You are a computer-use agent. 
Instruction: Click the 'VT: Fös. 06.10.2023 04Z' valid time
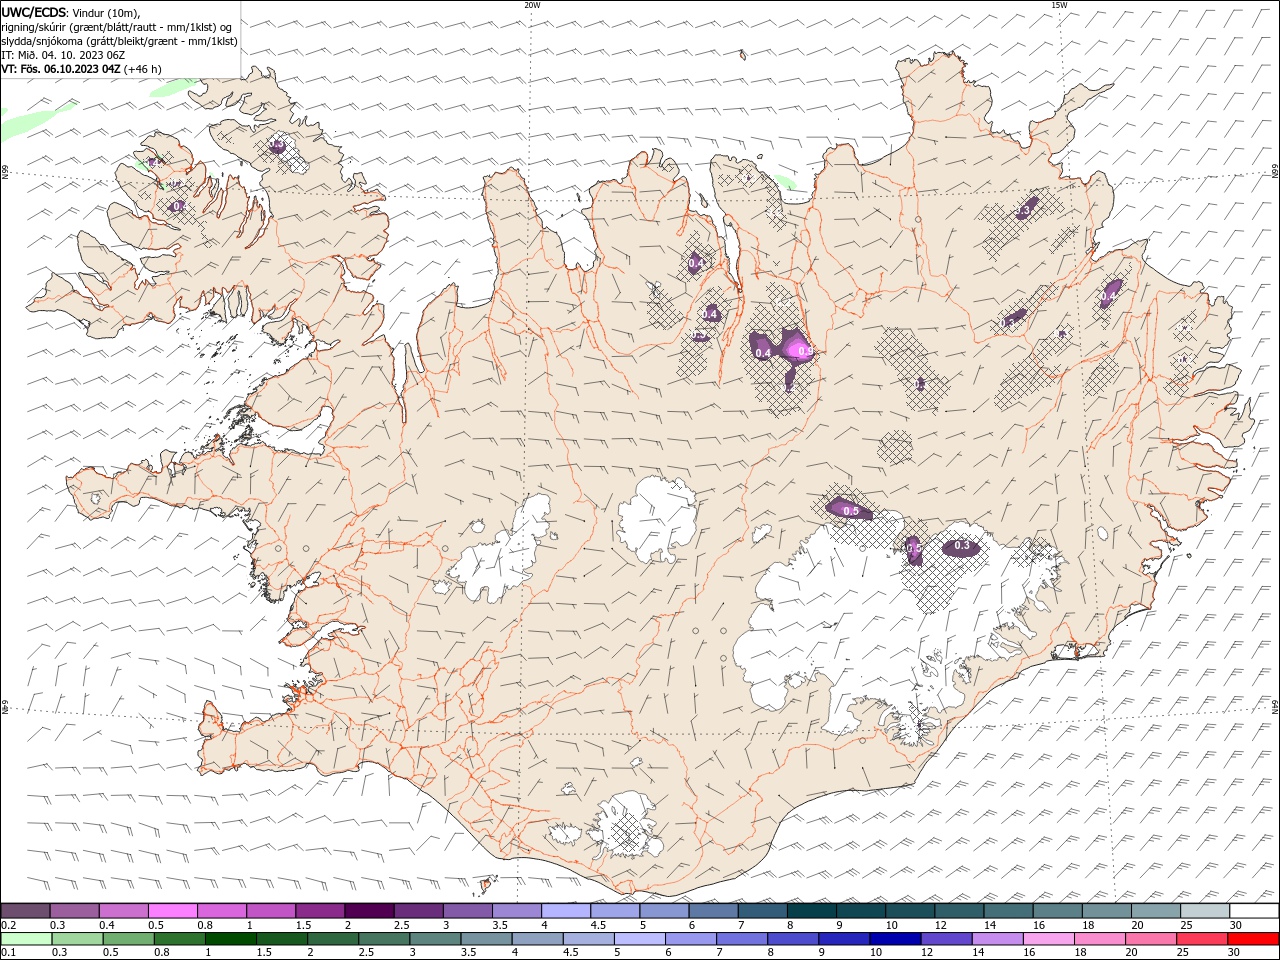coord(61,69)
